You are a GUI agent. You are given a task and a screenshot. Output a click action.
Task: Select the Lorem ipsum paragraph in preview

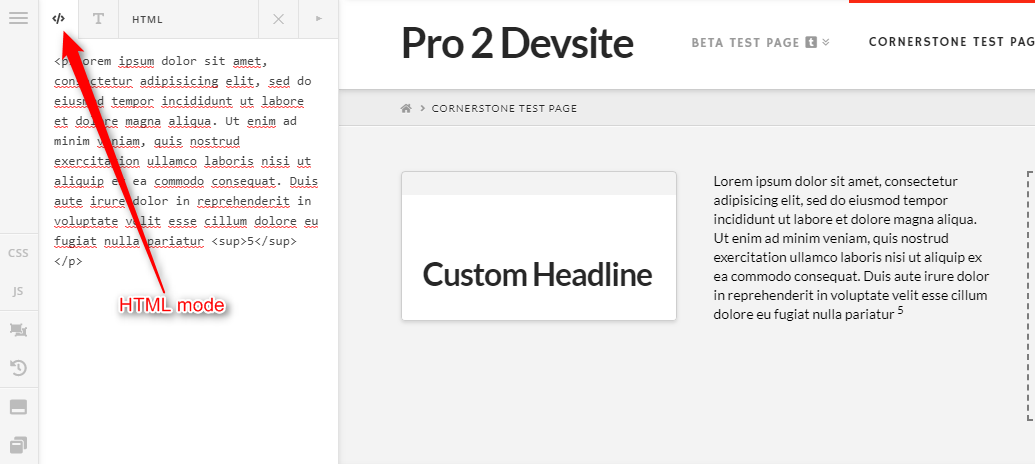pos(851,248)
